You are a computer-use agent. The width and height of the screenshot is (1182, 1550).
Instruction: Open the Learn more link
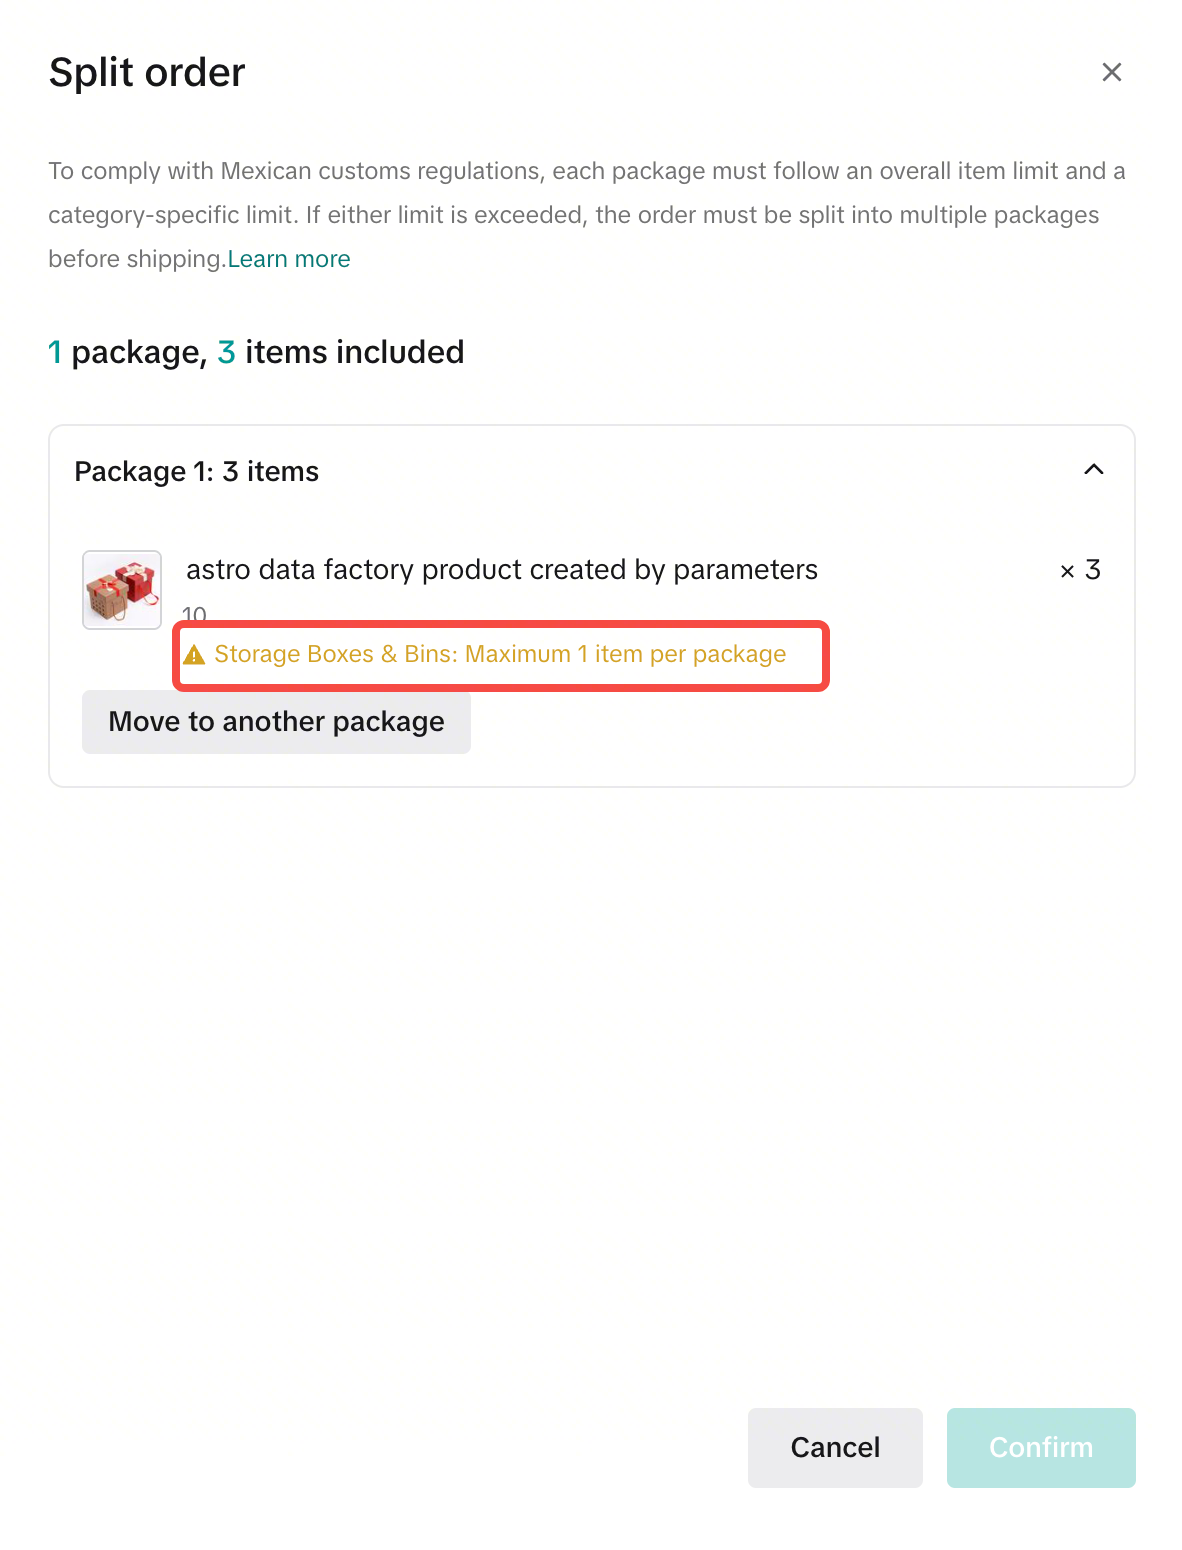click(289, 259)
